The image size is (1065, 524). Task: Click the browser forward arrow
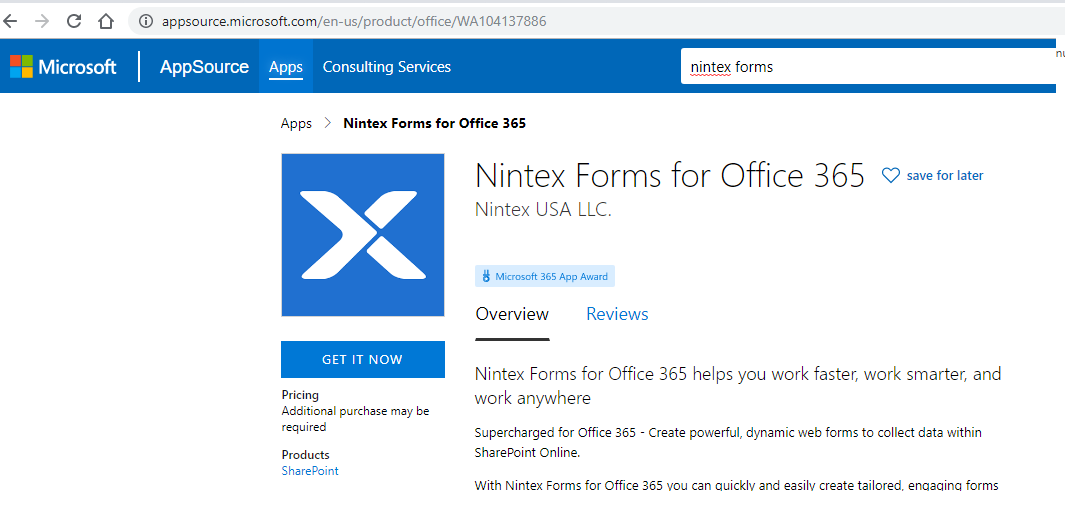42,21
